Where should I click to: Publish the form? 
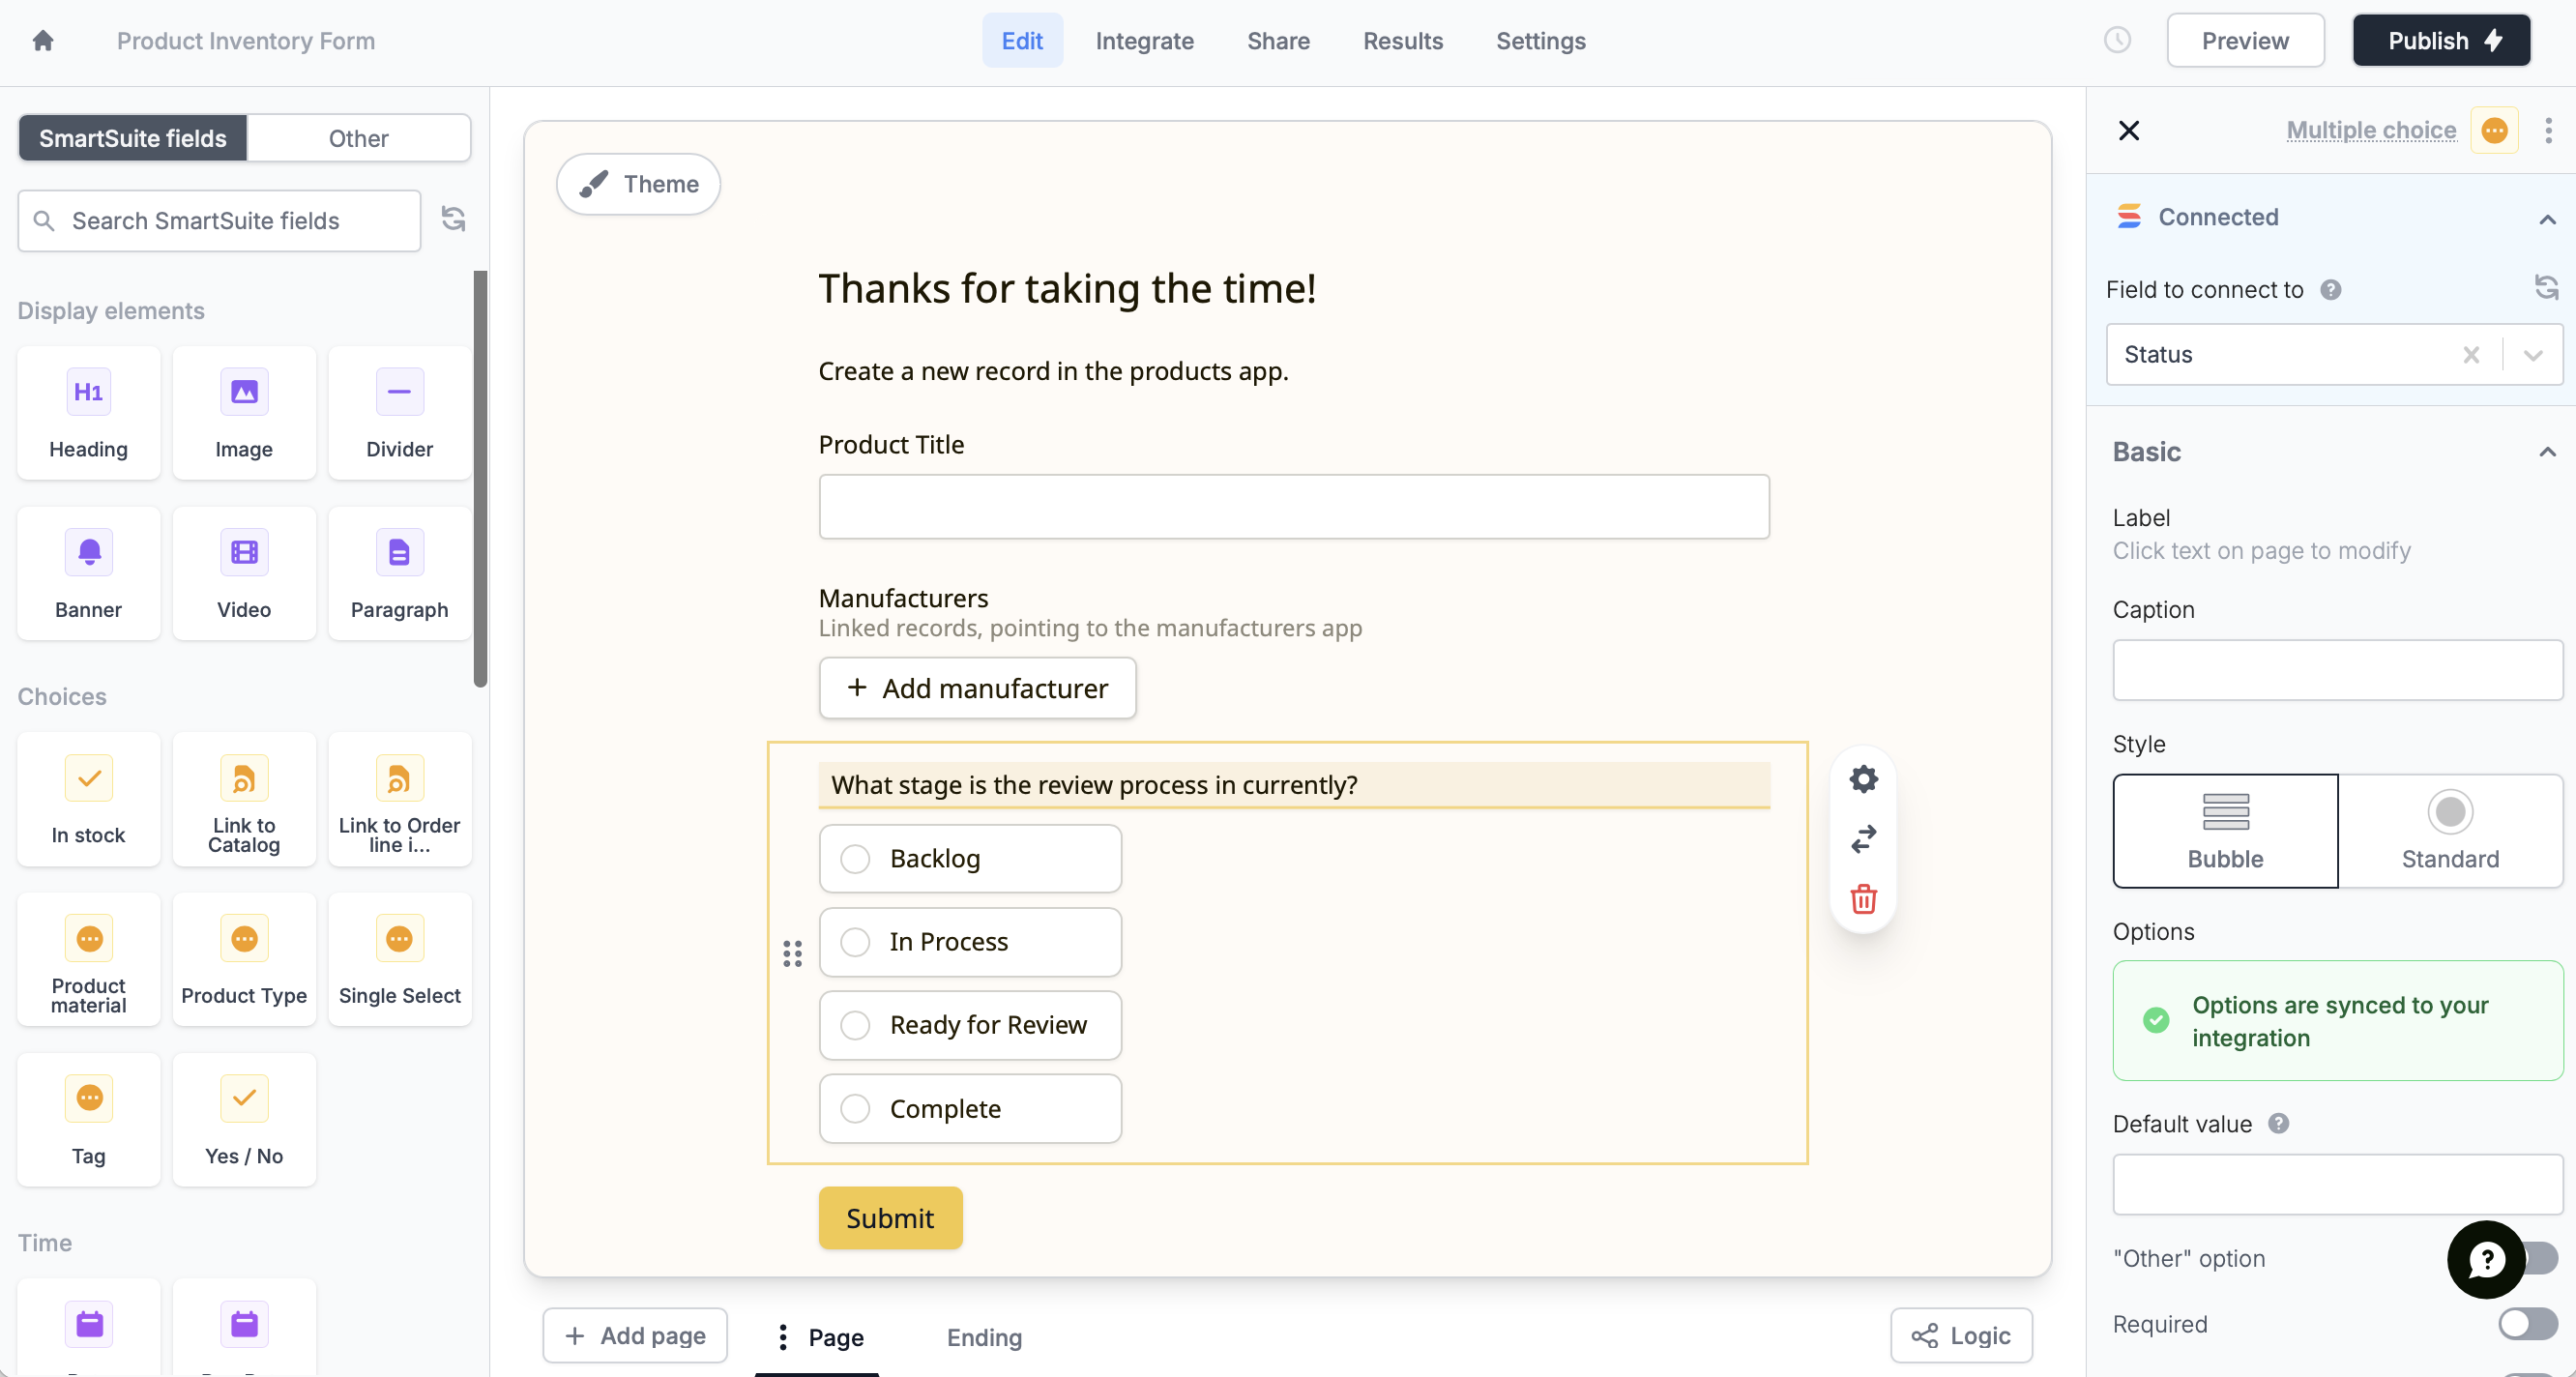point(2441,40)
